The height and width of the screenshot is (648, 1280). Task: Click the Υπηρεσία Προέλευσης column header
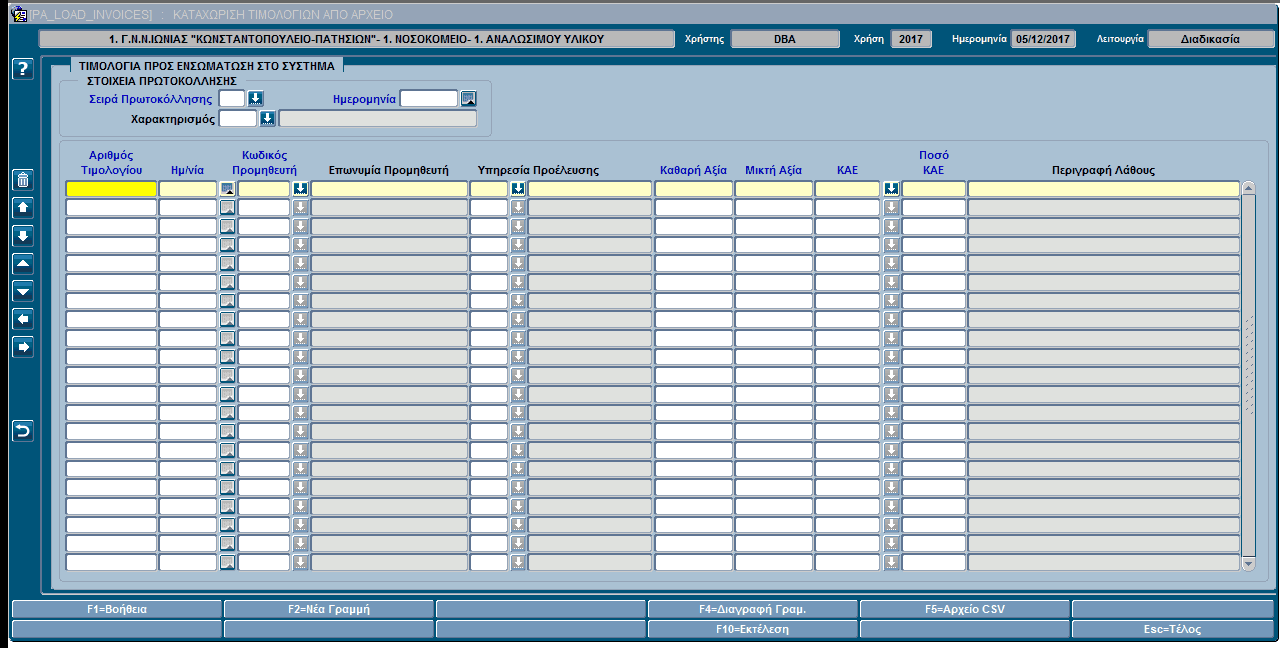tap(538, 170)
